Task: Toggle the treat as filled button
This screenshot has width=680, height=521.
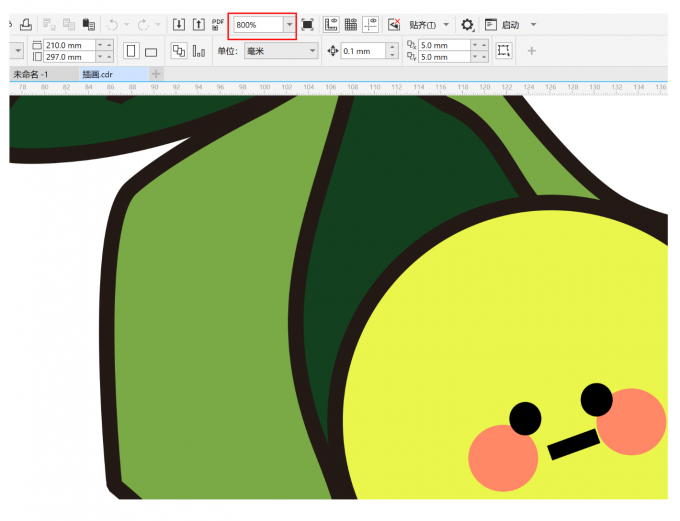Action: pos(503,50)
